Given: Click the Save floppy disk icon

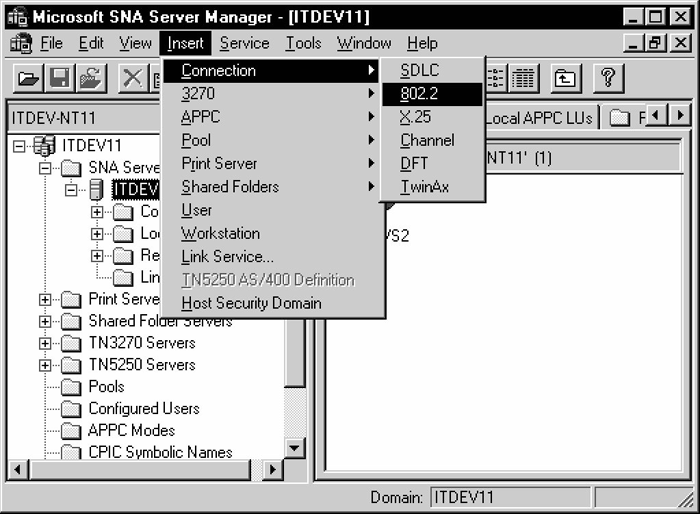Looking at the screenshot, I should (x=59, y=78).
